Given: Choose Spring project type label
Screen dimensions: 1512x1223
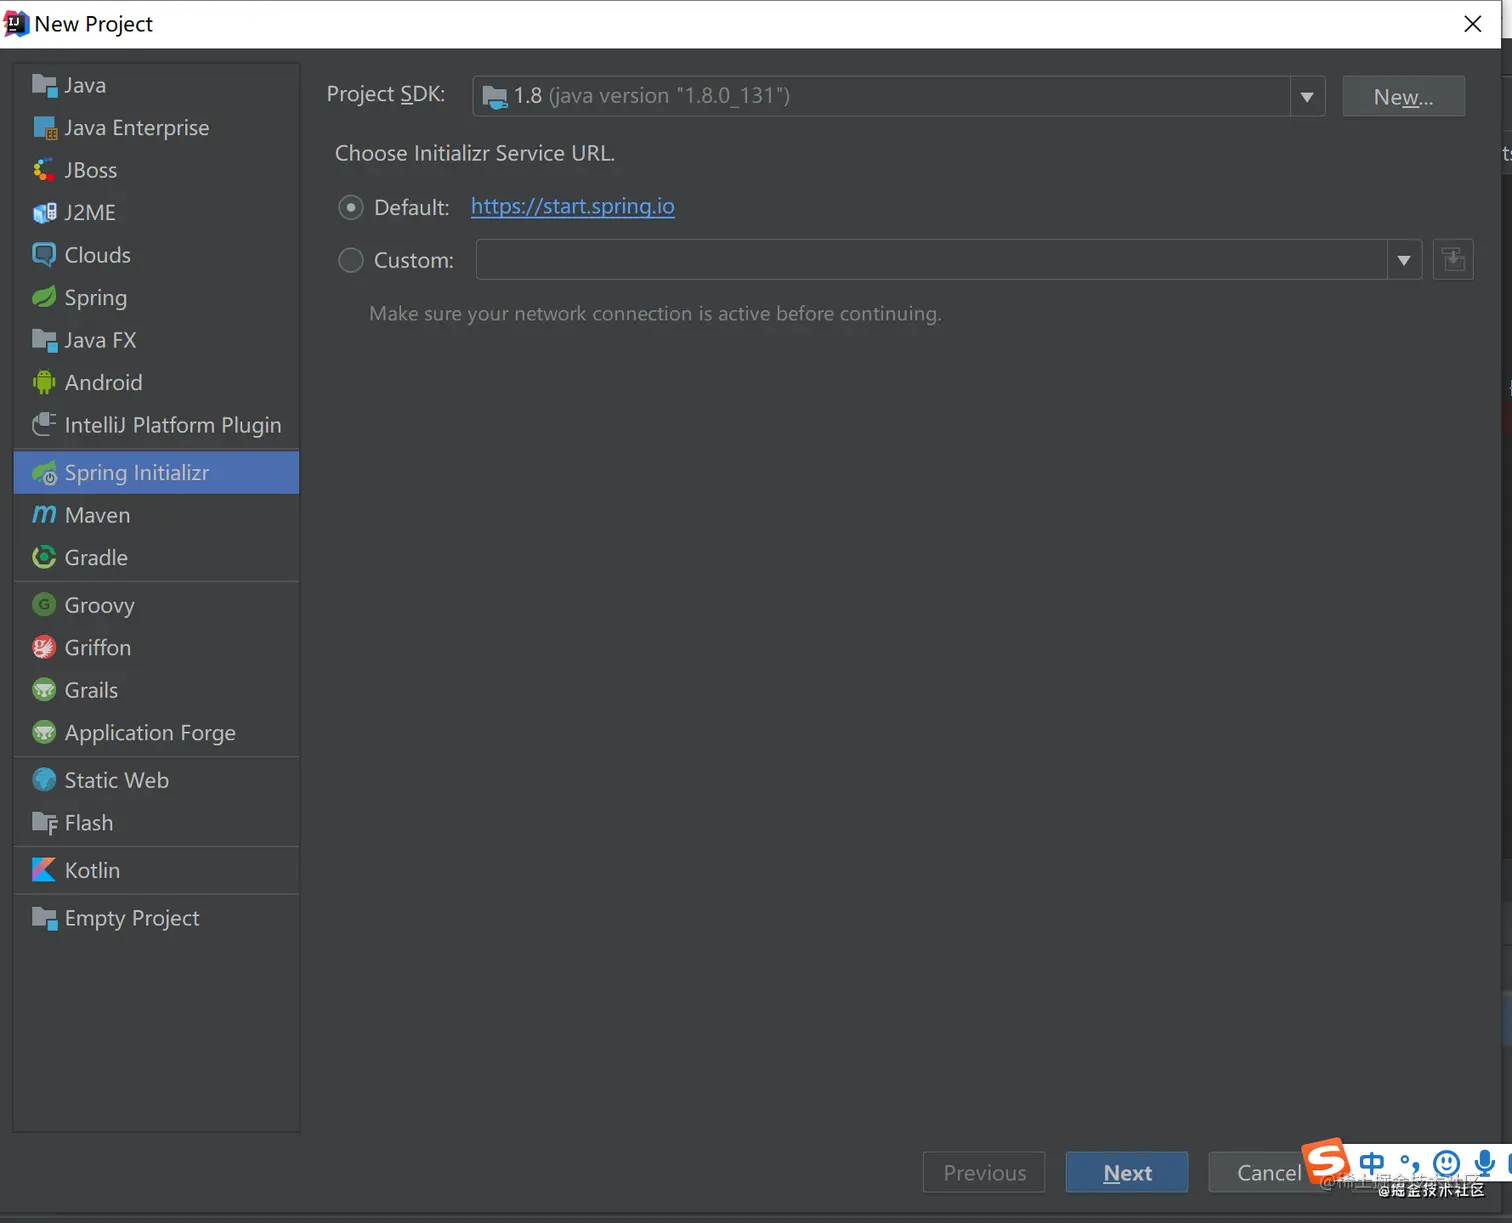Looking at the screenshot, I should coord(96,298).
